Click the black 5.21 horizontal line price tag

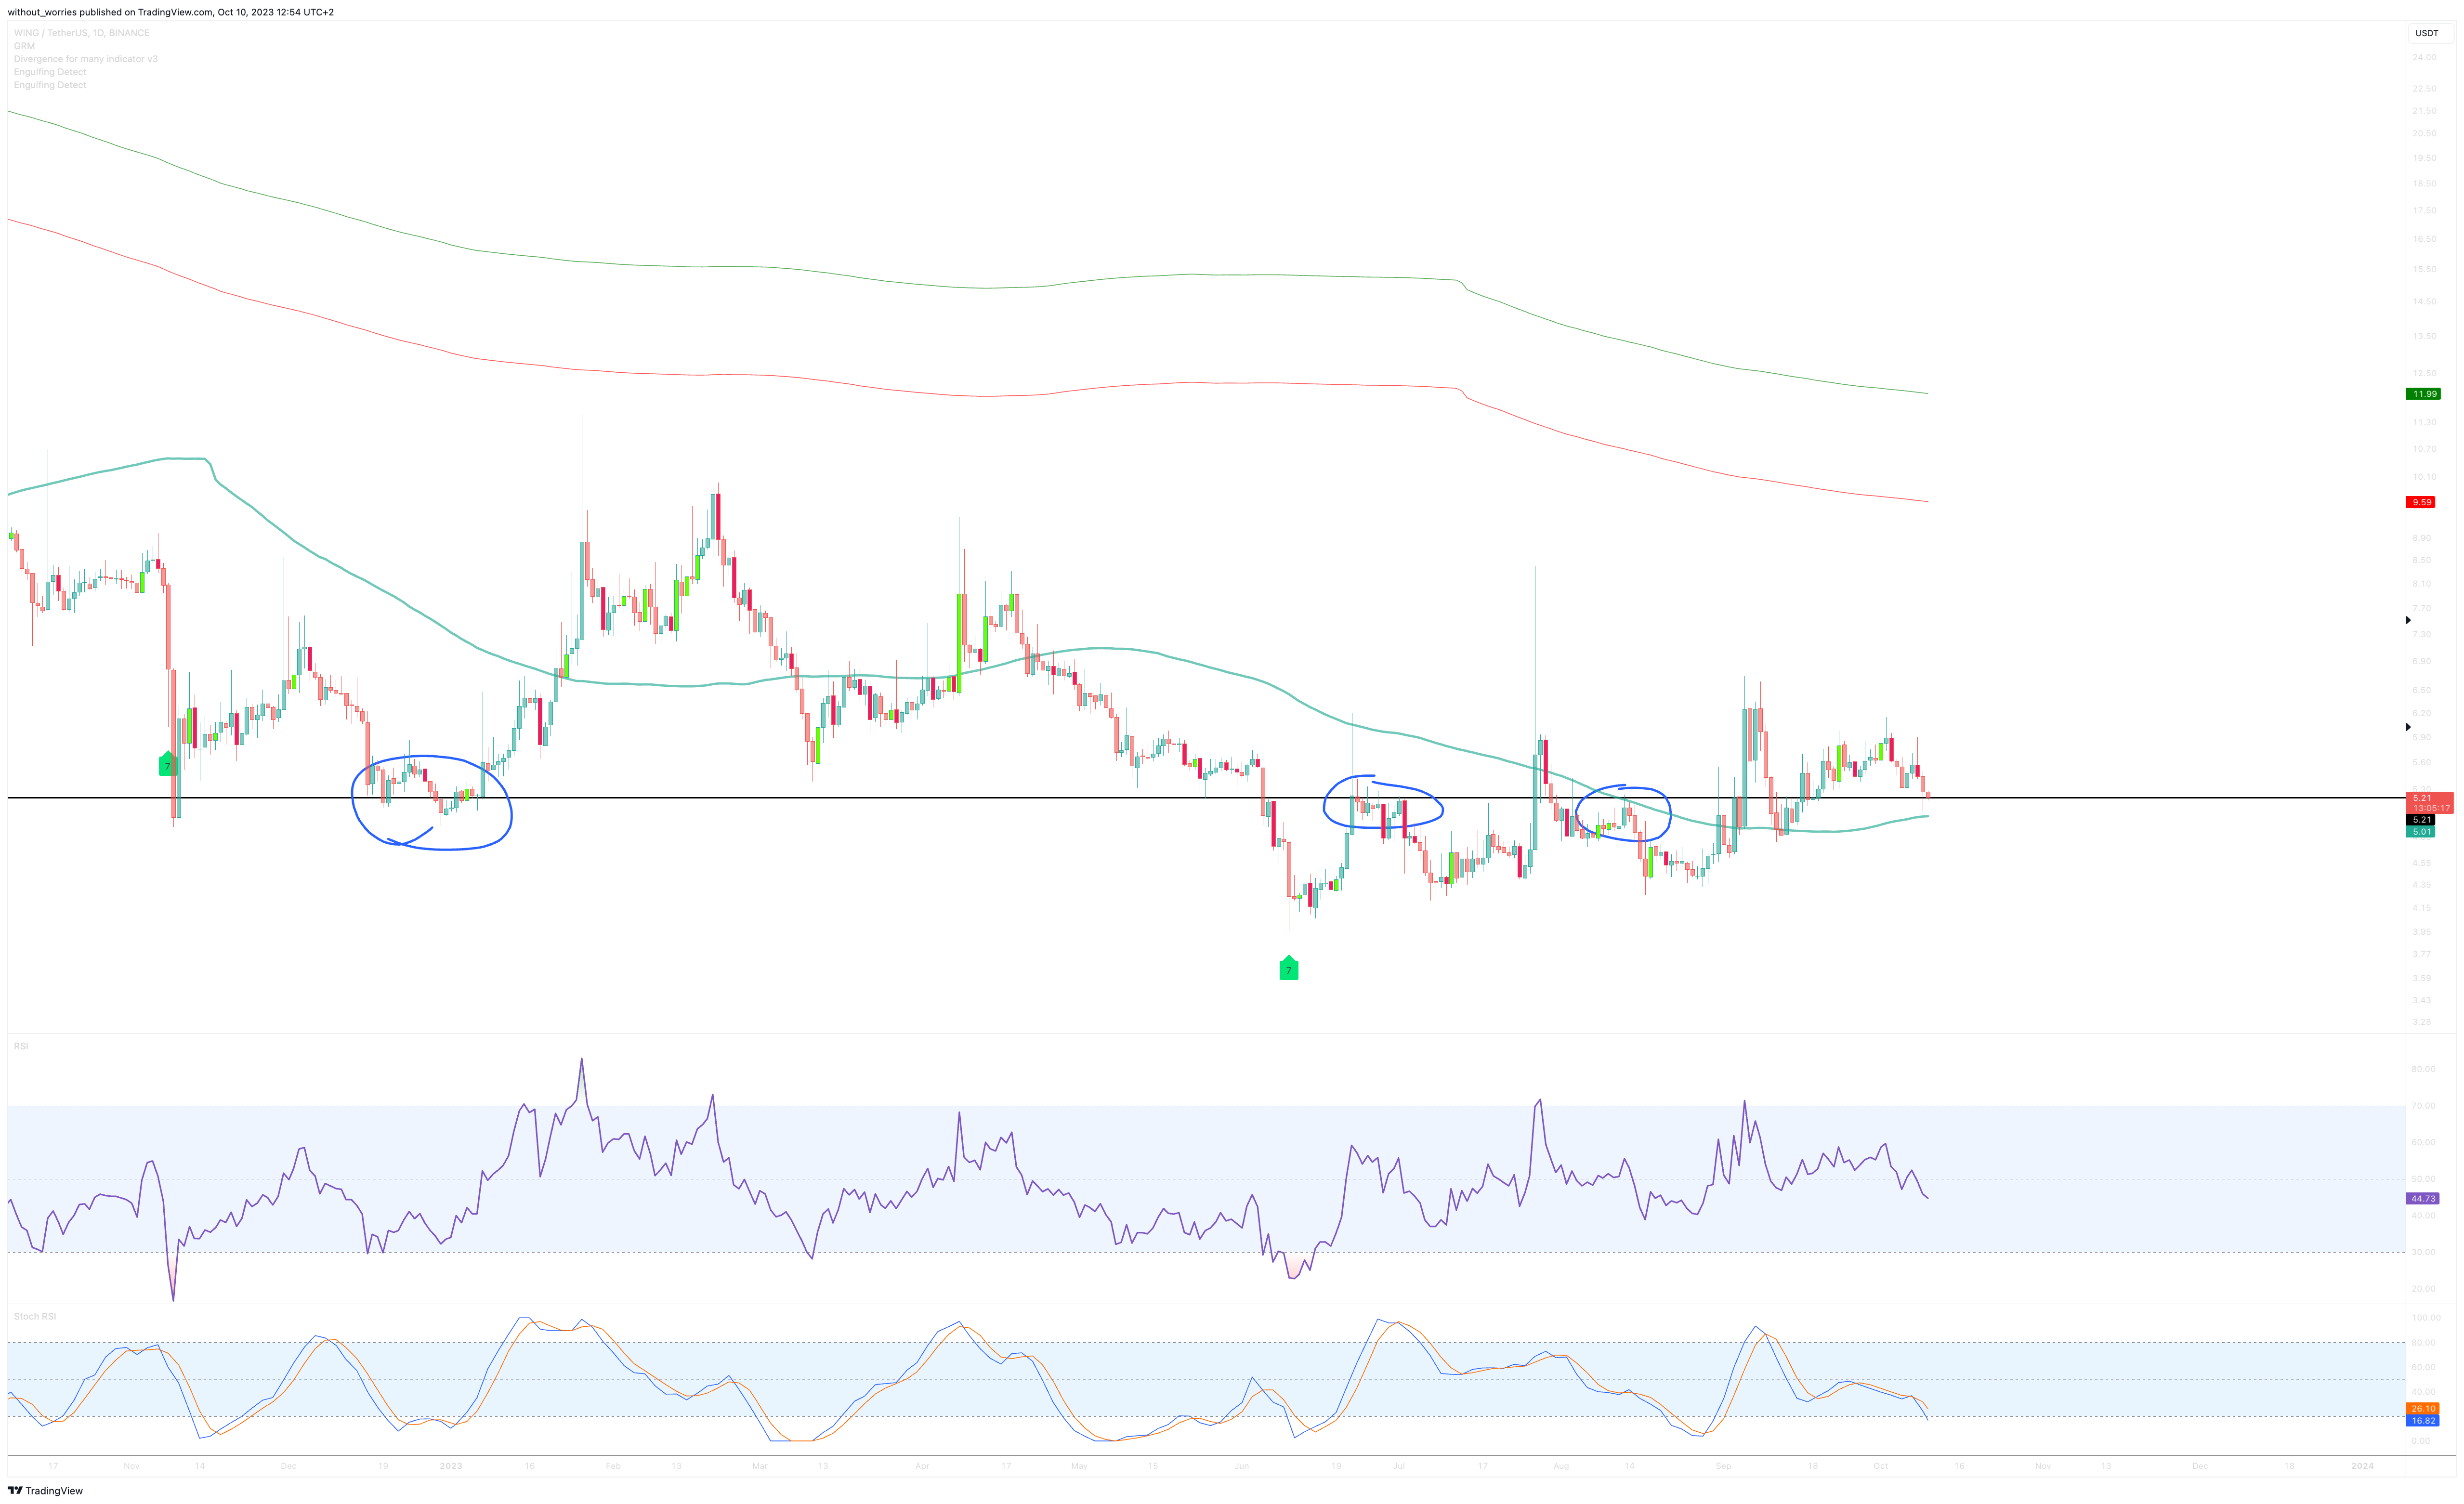2421,820
